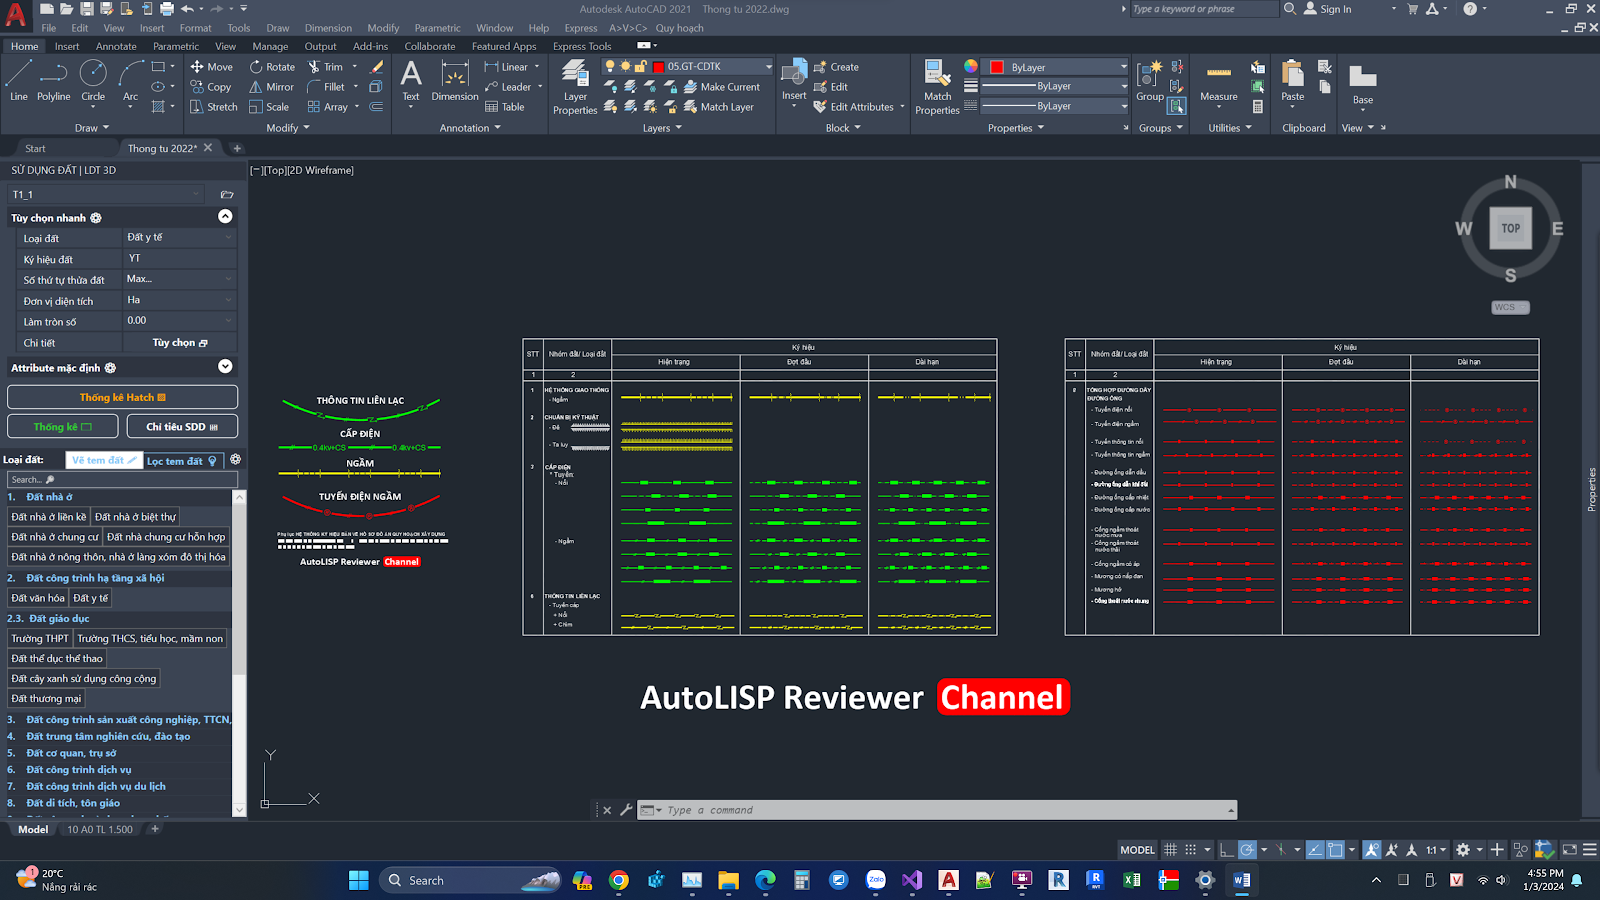Toggle ortho mode in status bar
This screenshot has width=1600, height=900.
tap(1227, 850)
